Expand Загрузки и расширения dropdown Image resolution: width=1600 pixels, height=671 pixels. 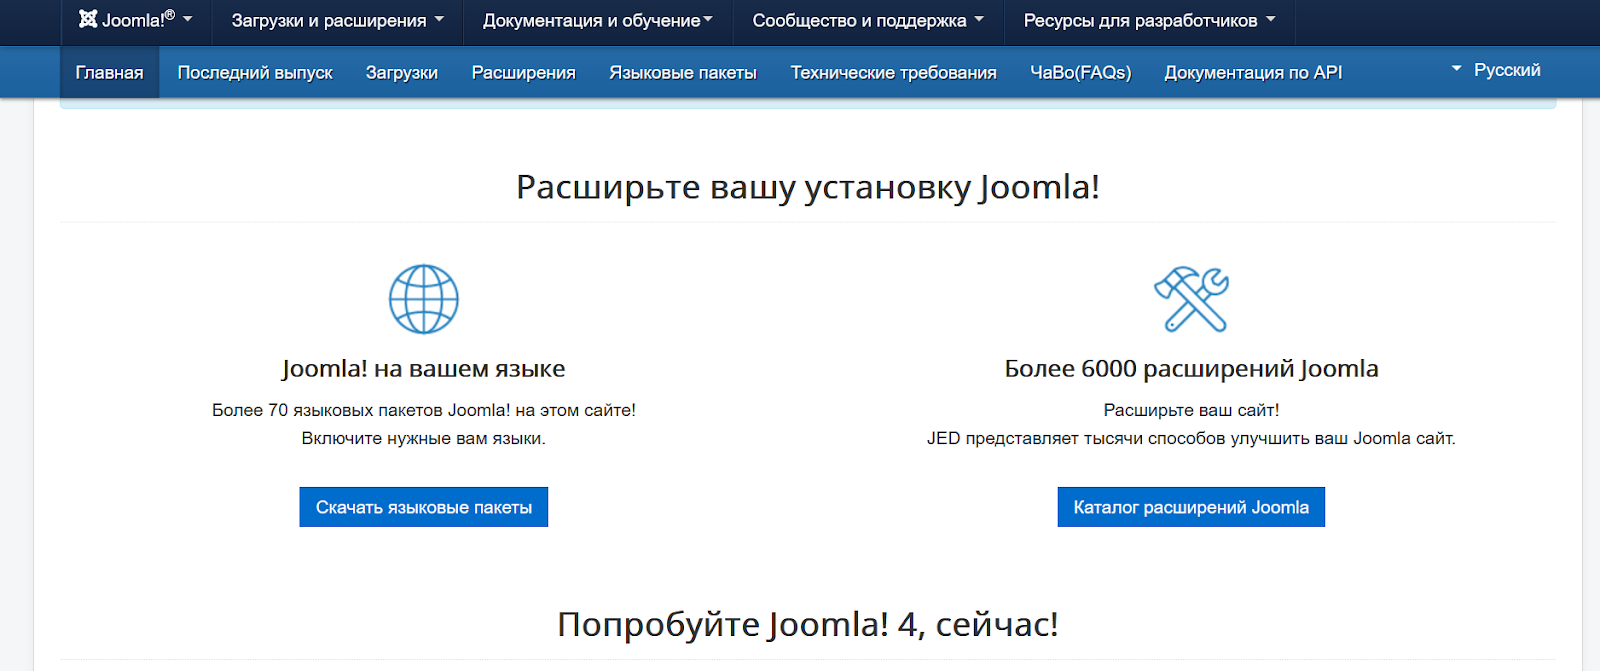click(338, 20)
